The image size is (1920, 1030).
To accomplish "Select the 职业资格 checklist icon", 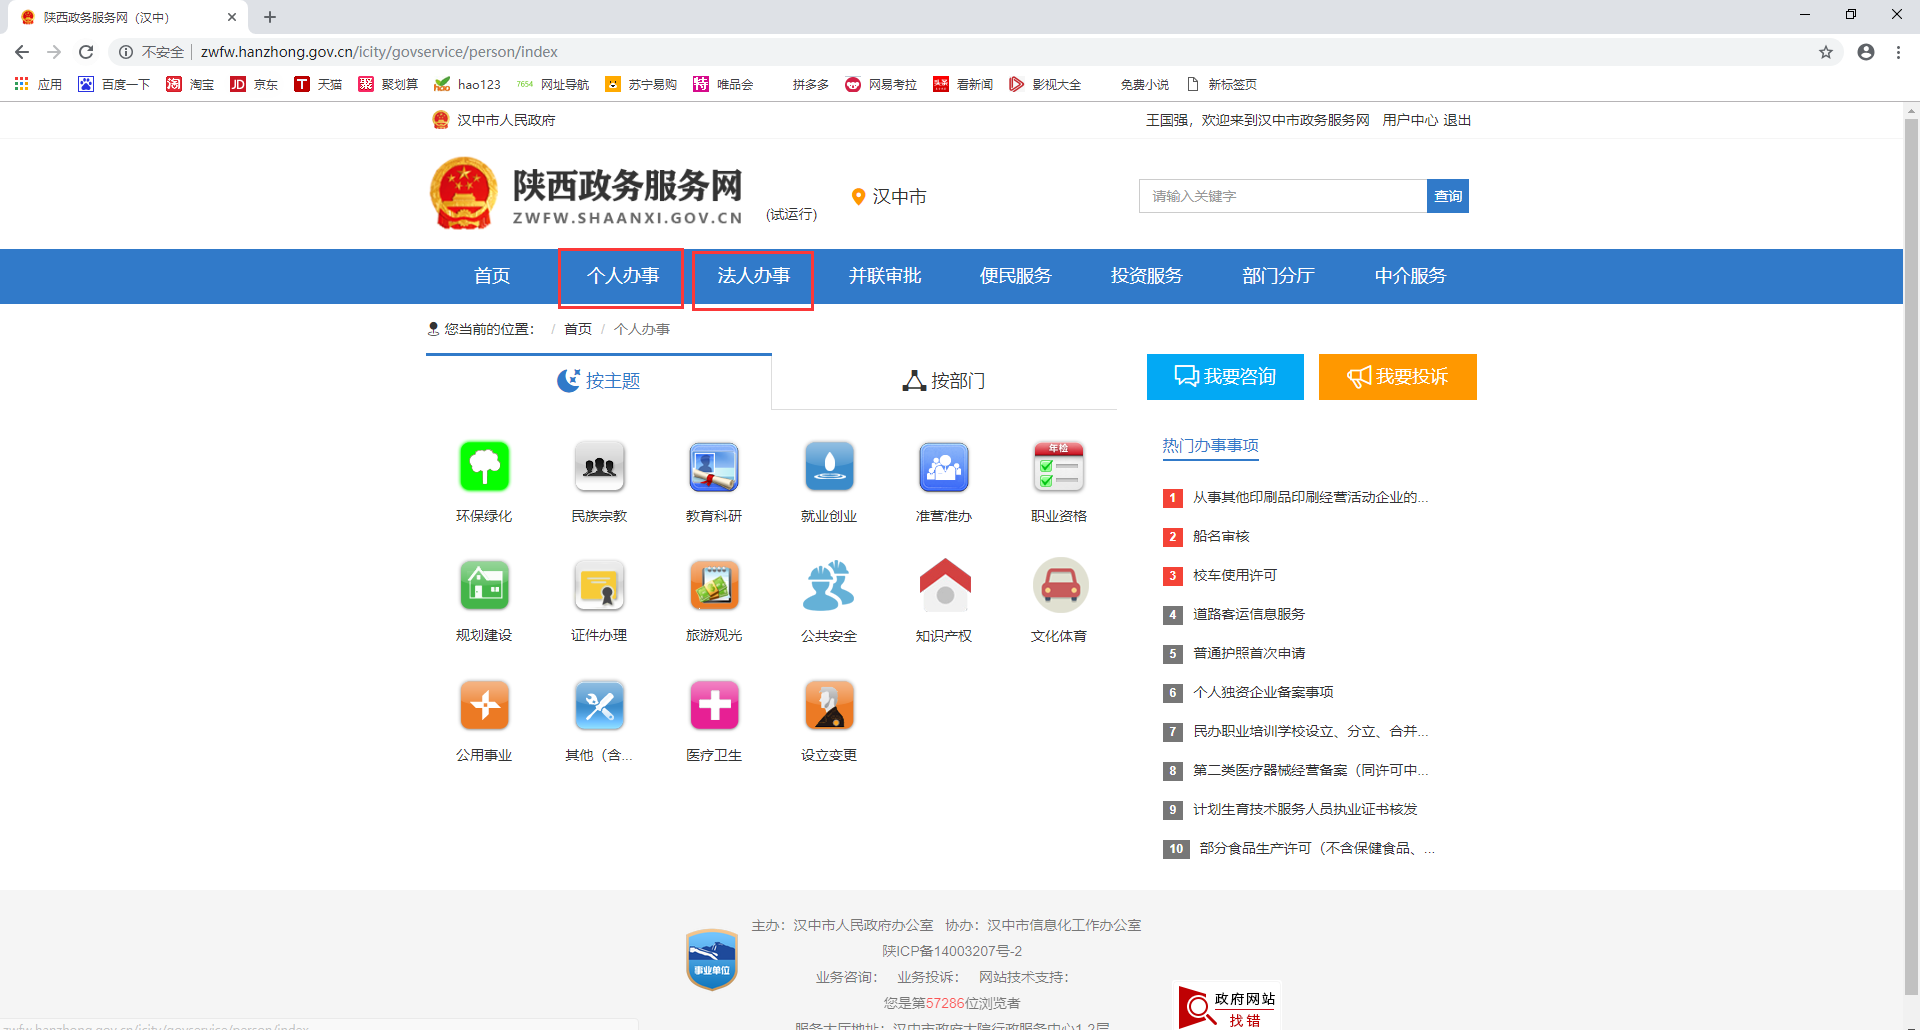I will pyautogui.click(x=1058, y=467).
